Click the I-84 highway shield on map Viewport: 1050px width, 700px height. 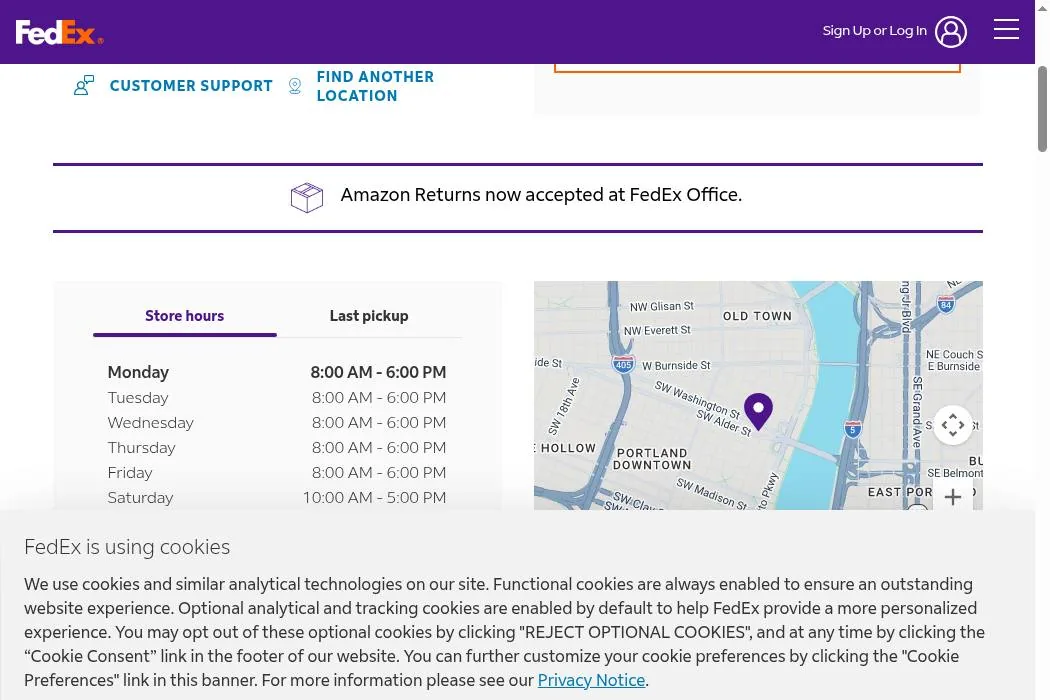(946, 304)
